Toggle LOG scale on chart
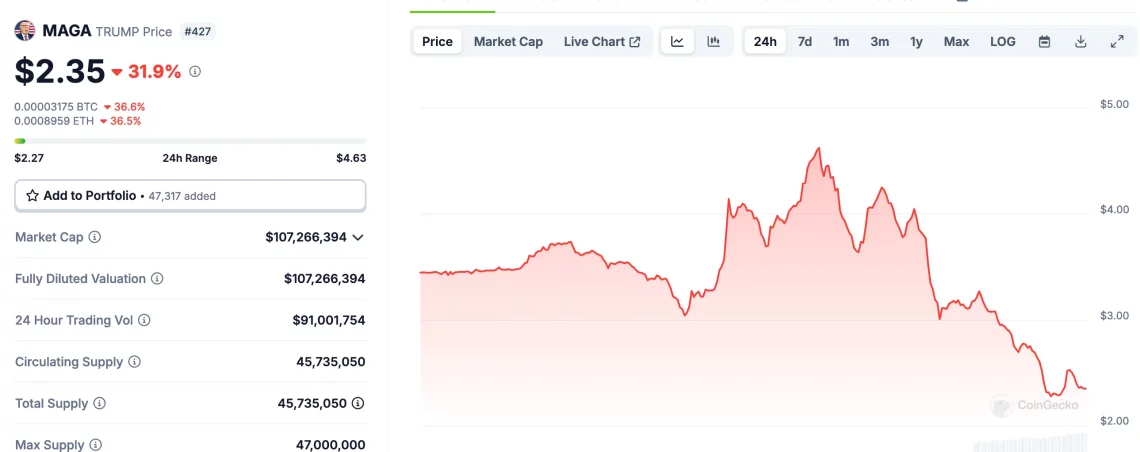This screenshot has height=452, width=1140. 1002,42
